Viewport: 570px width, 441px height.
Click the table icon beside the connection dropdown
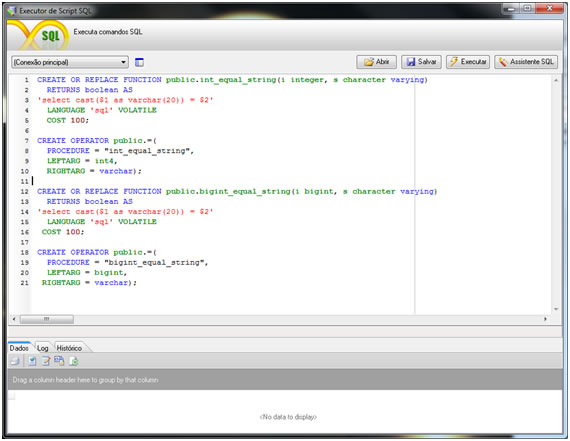pyautogui.click(x=139, y=62)
